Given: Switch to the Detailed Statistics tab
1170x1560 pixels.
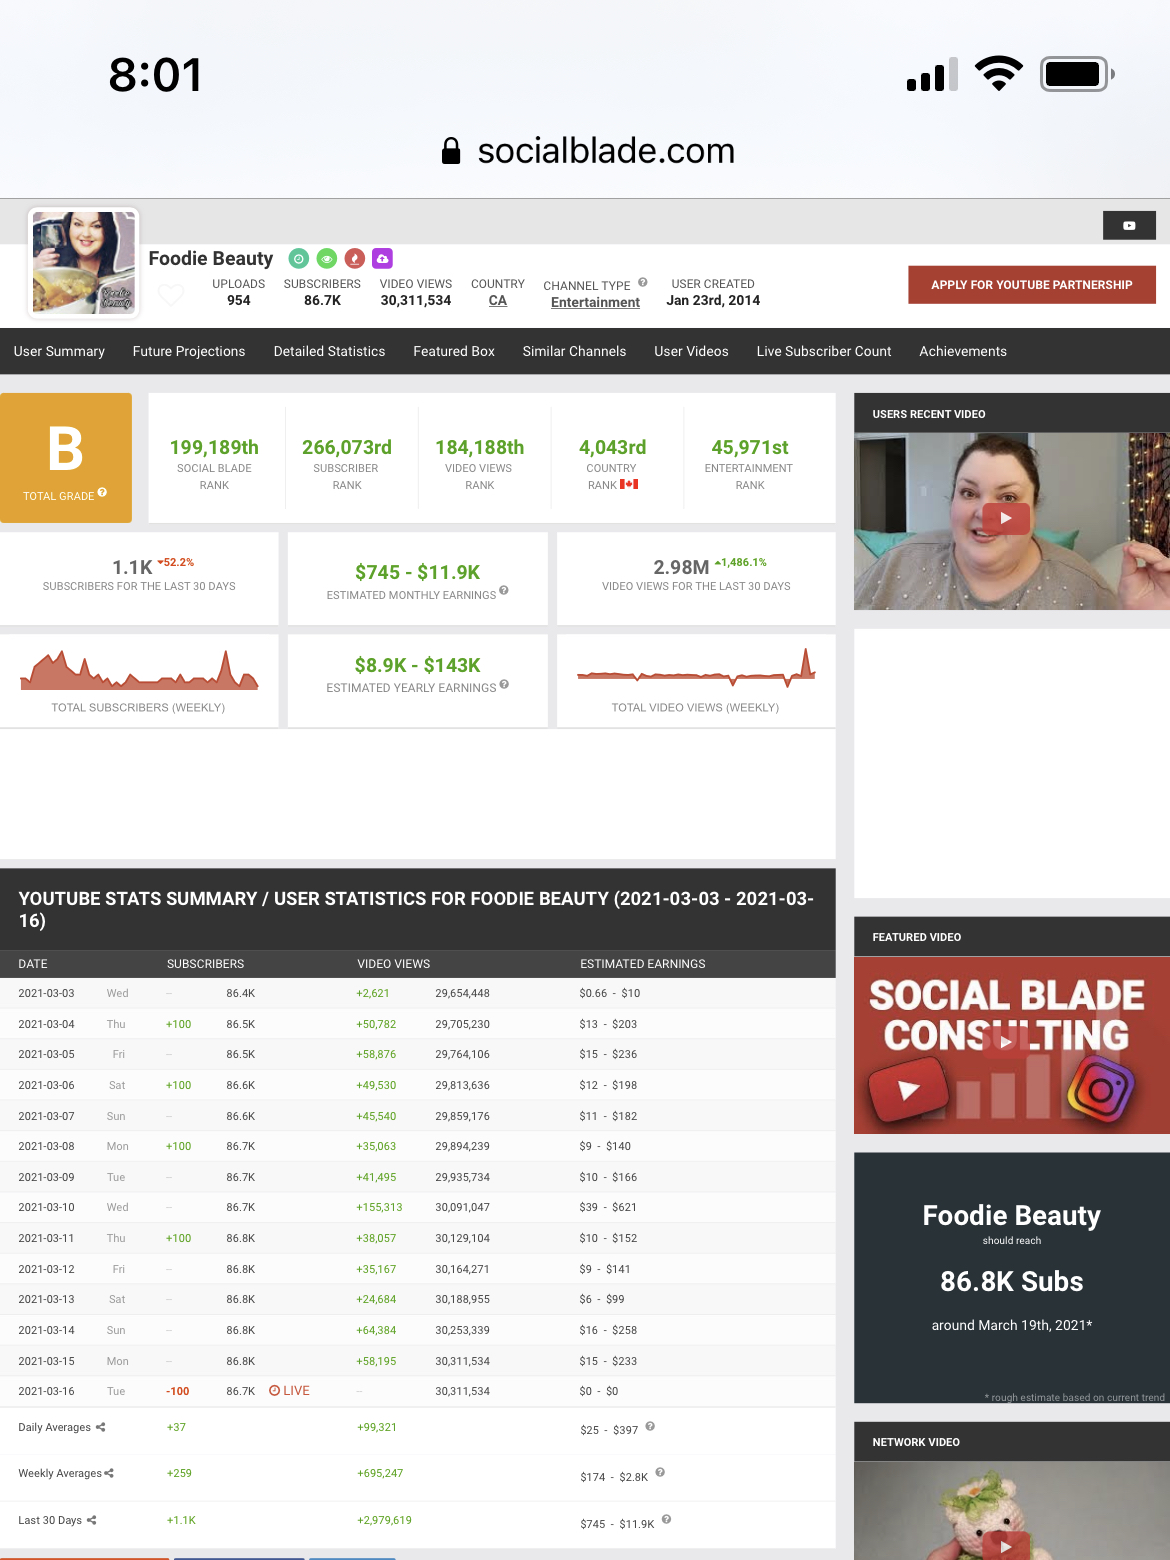Looking at the screenshot, I should pyautogui.click(x=329, y=352).
